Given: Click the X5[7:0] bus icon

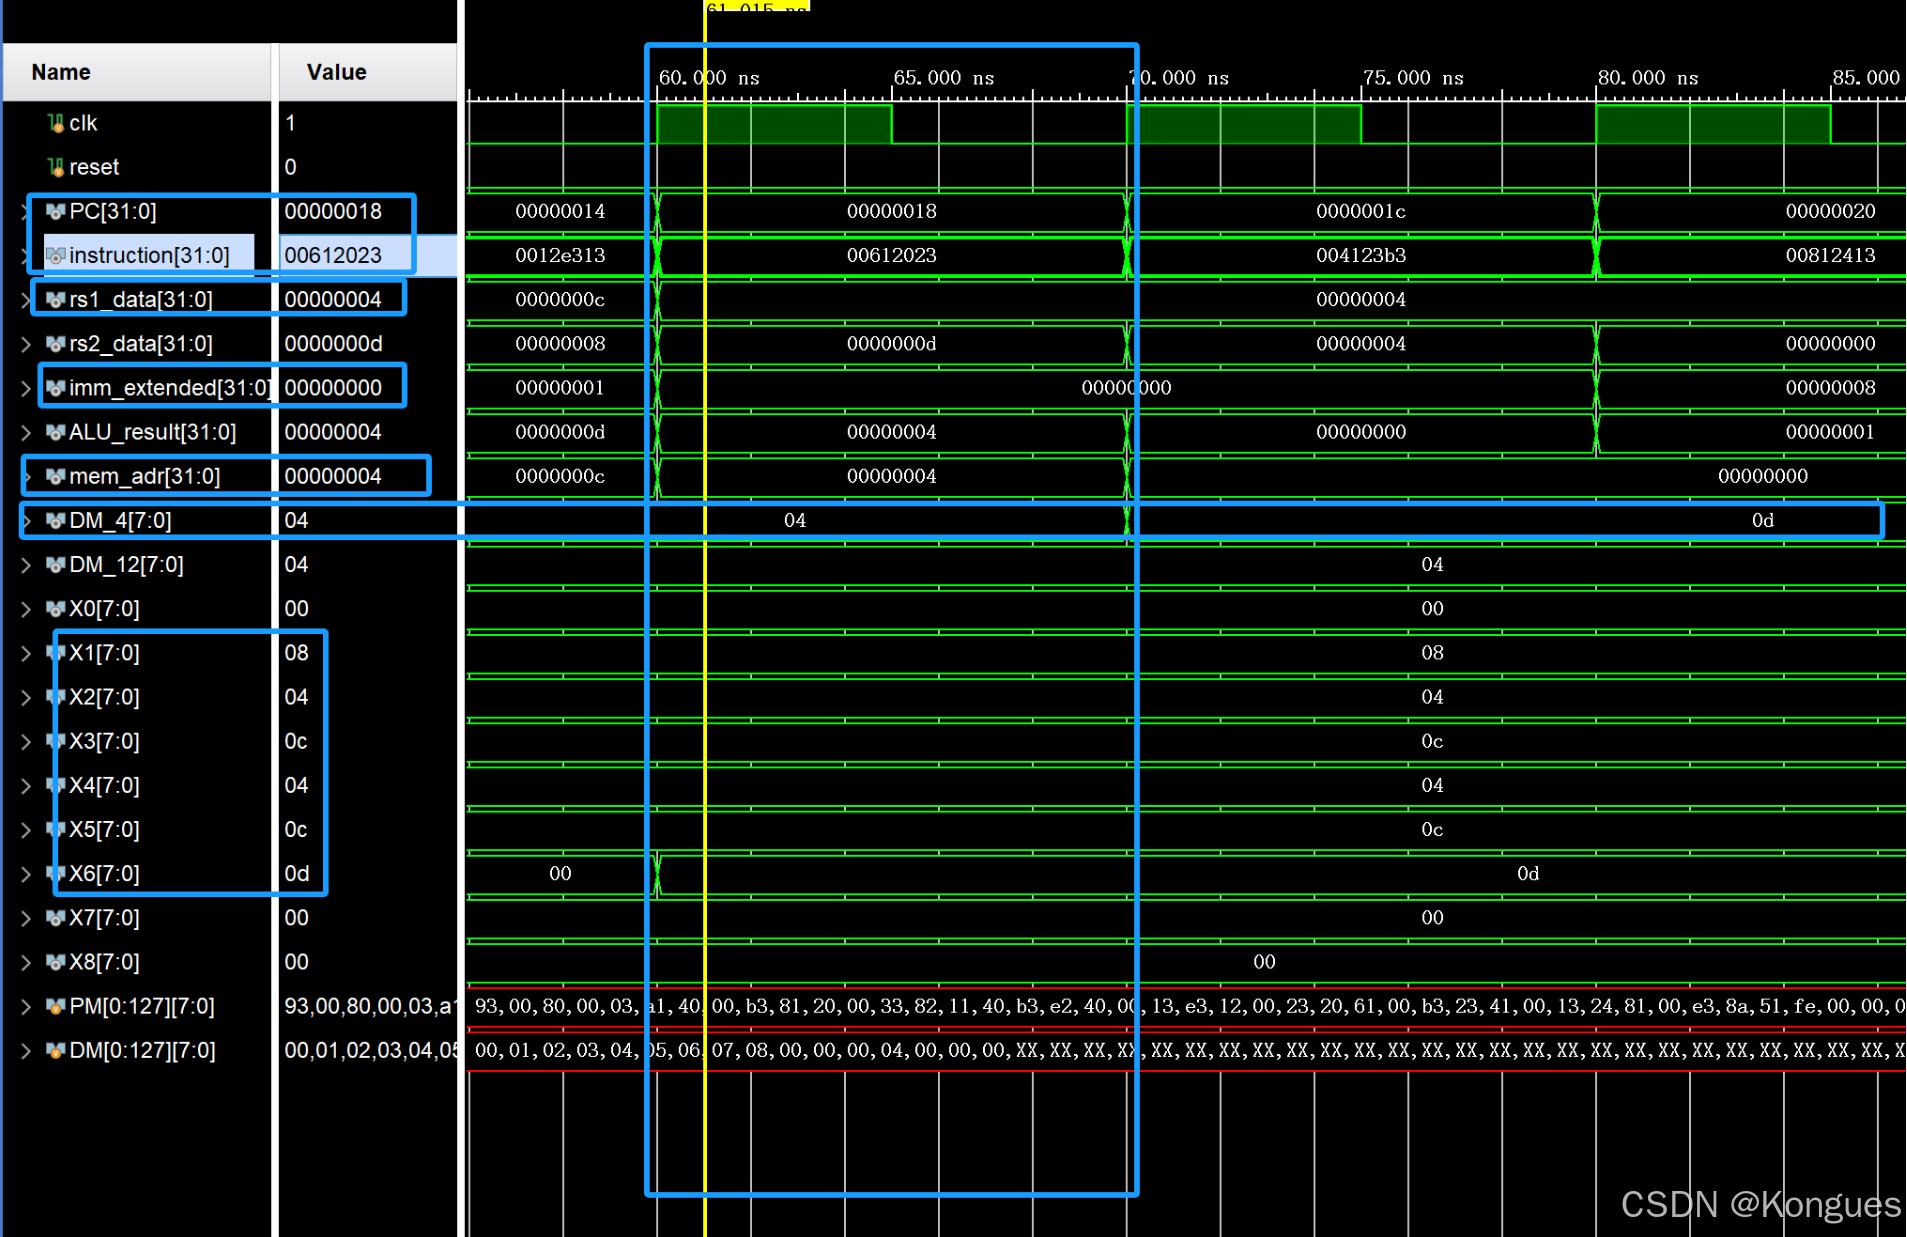Looking at the screenshot, I should (56, 829).
